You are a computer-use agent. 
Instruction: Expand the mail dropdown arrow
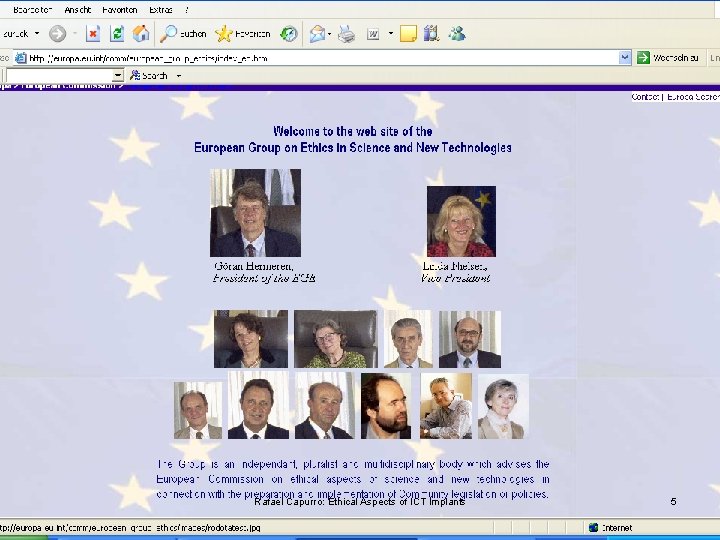click(x=329, y=34)
